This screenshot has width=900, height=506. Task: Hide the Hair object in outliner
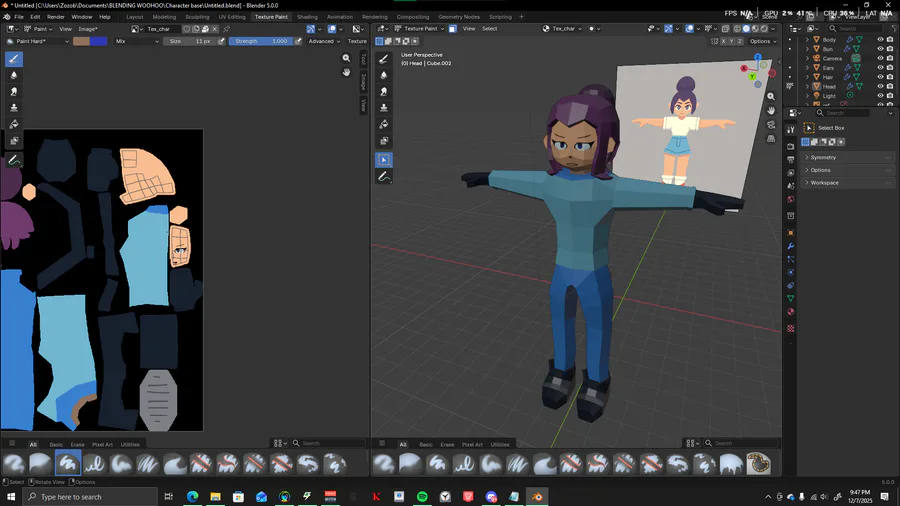click(x=880, y=77)
